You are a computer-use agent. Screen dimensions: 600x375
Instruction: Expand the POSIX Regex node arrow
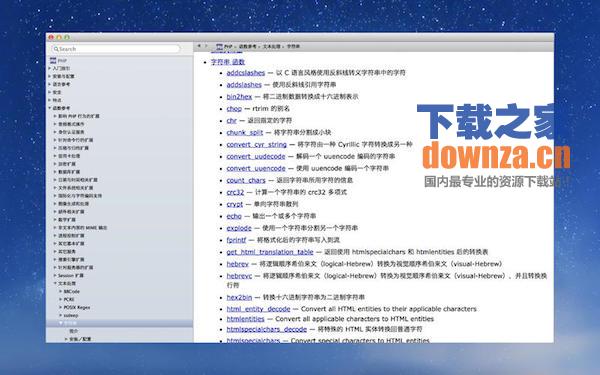60,307
